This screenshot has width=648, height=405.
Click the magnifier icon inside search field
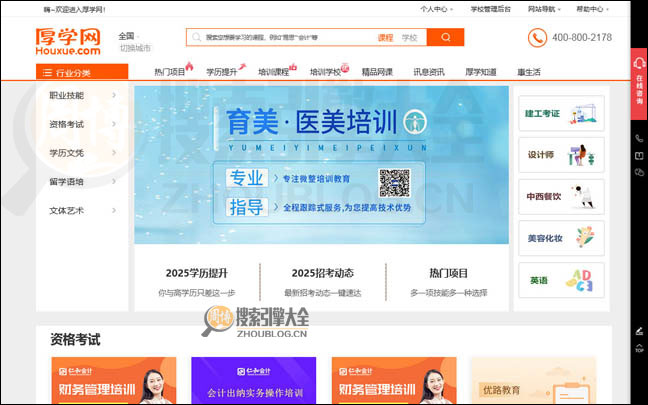[196, 37]
